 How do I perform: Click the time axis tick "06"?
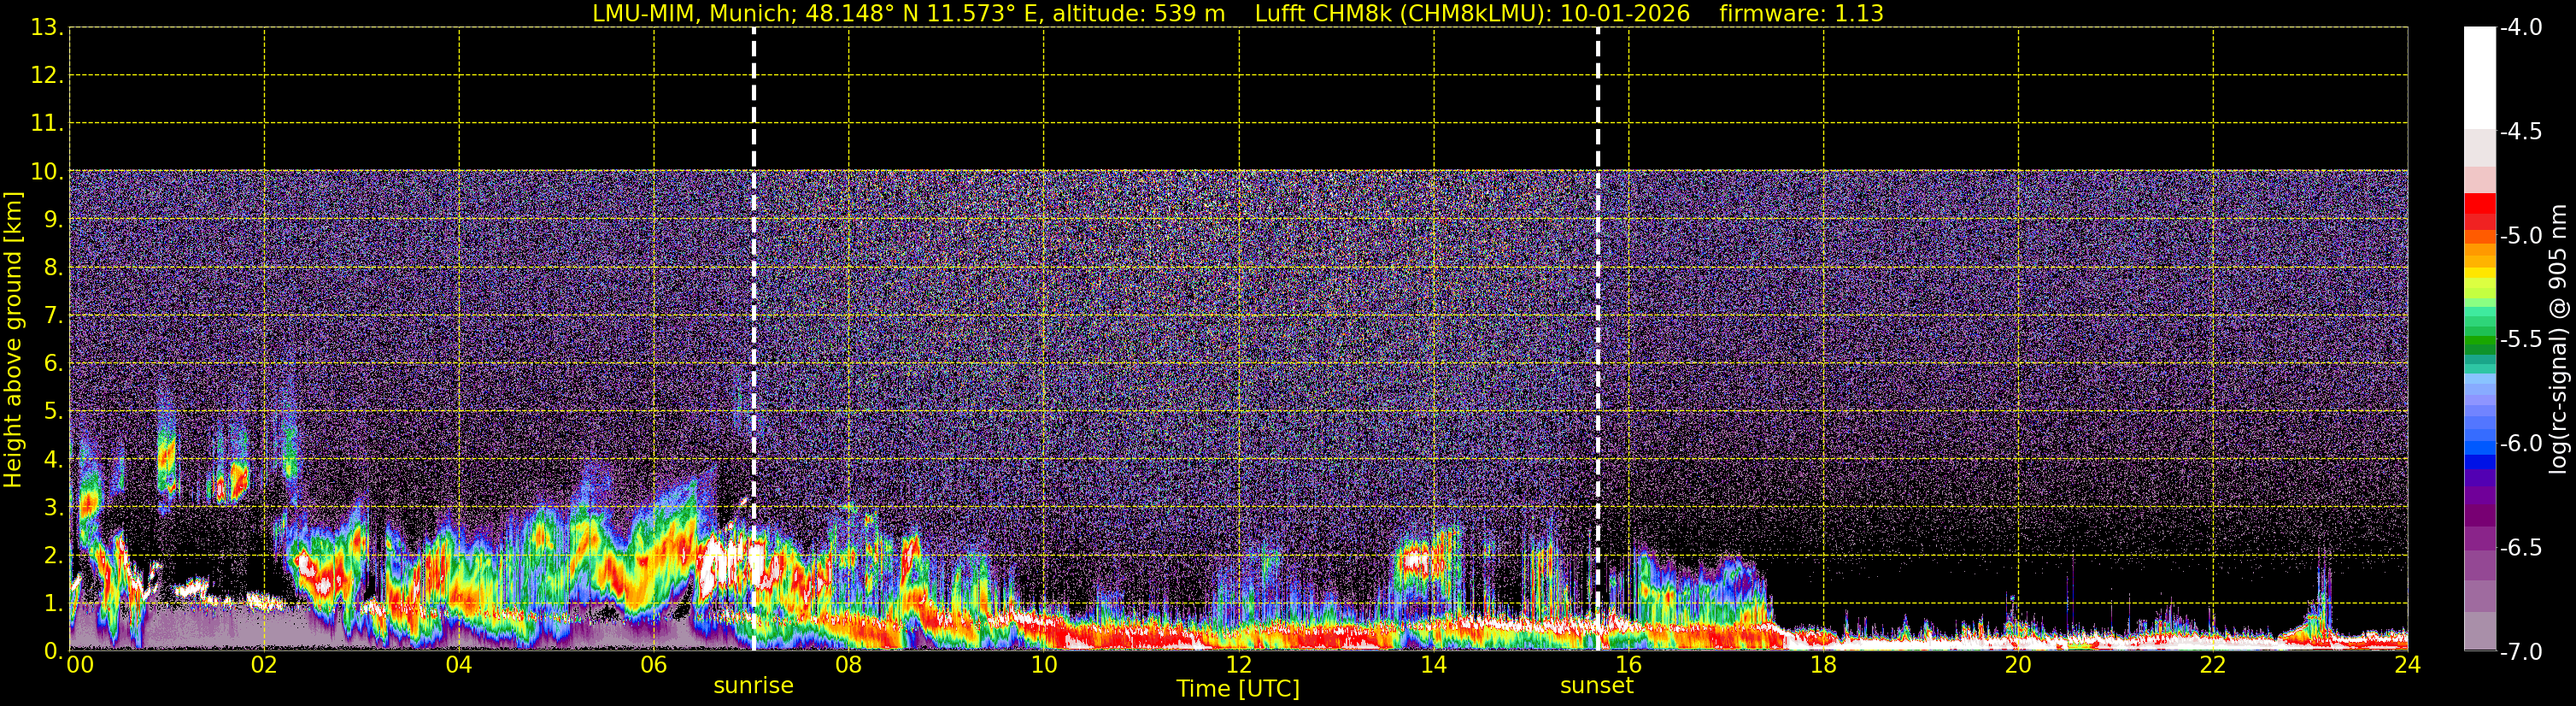tap(654, 665)
